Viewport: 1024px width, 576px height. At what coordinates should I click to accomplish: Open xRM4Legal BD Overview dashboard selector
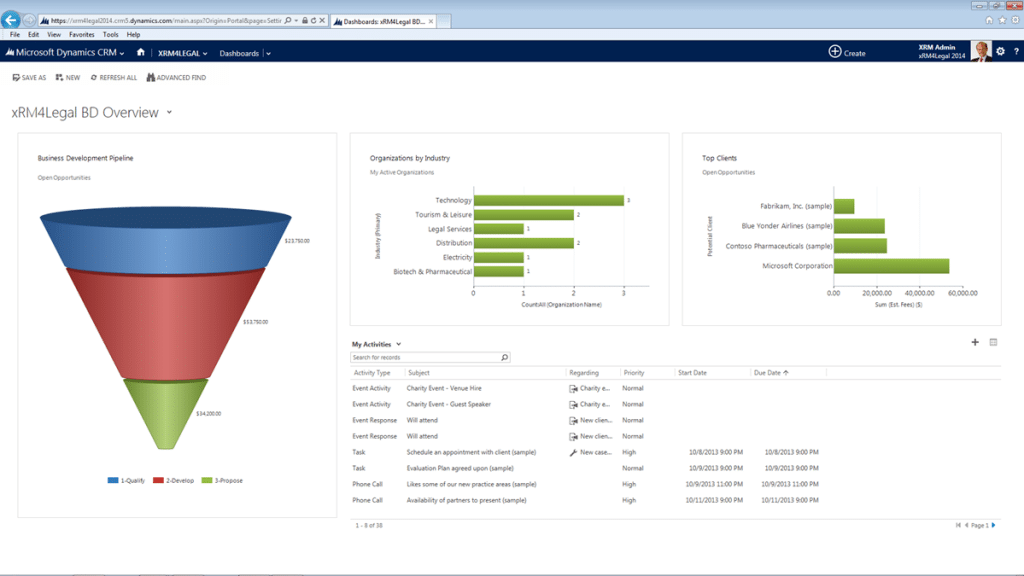pyautogui.click(x=169, y=112)
